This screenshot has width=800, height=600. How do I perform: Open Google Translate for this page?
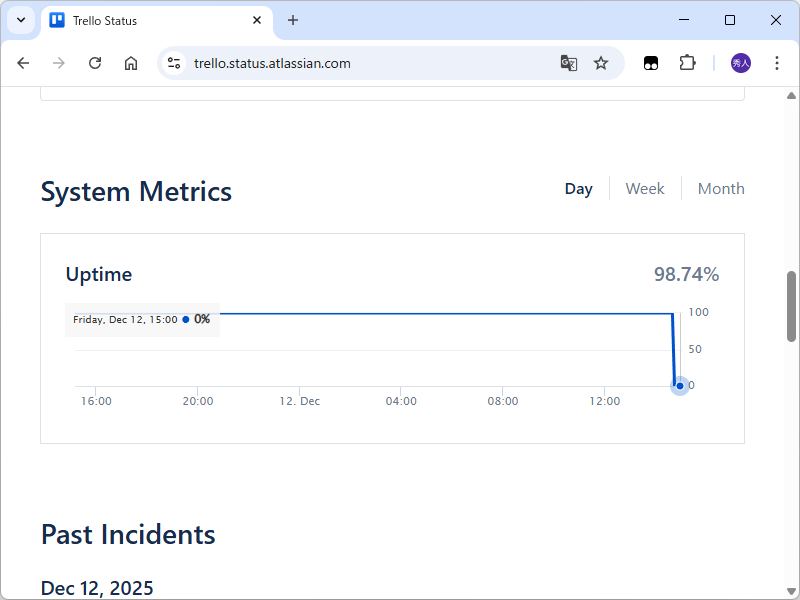[569, 63]
